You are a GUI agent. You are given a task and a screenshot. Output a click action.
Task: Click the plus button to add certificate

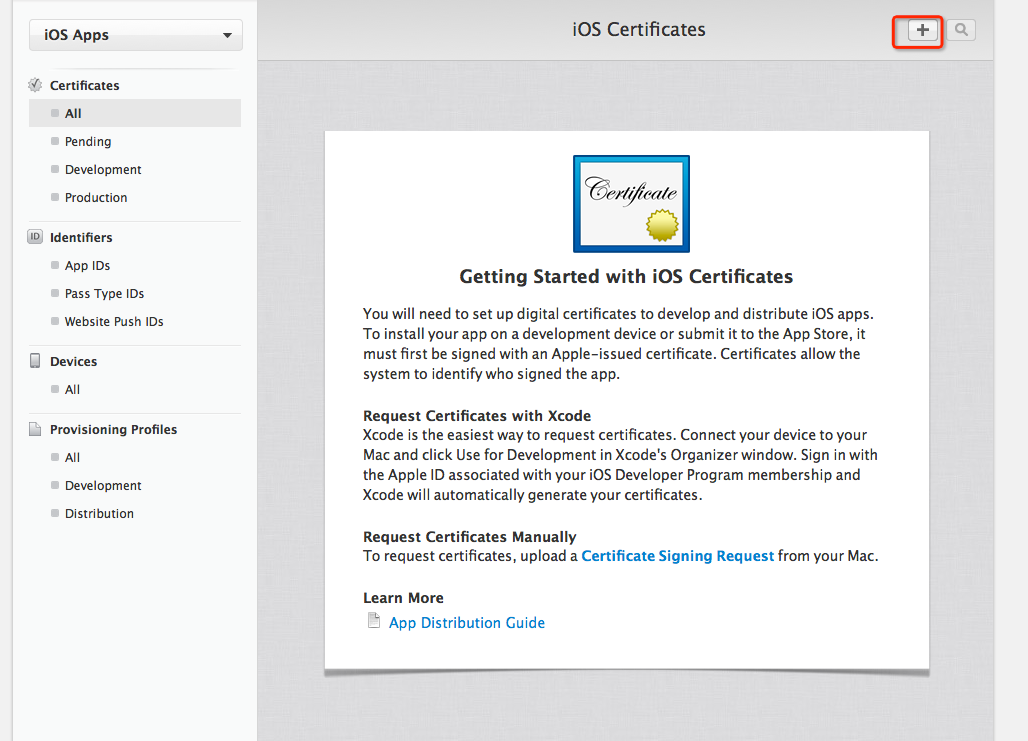click(x=922, y=31)
